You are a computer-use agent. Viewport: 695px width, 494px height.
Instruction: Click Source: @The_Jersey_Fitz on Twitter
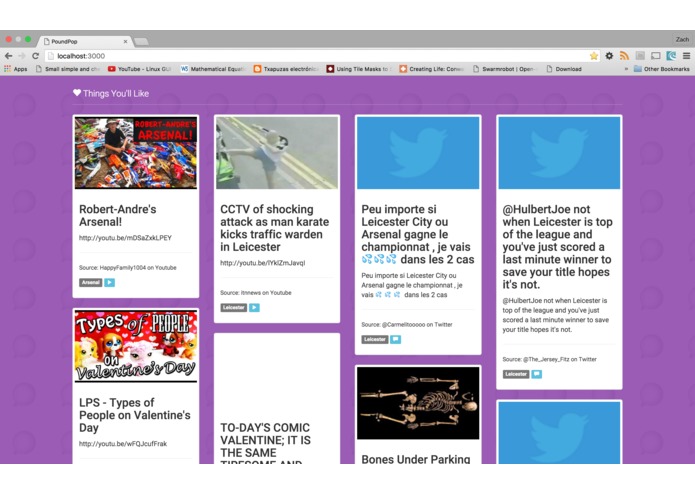click(x=550, y=359)
